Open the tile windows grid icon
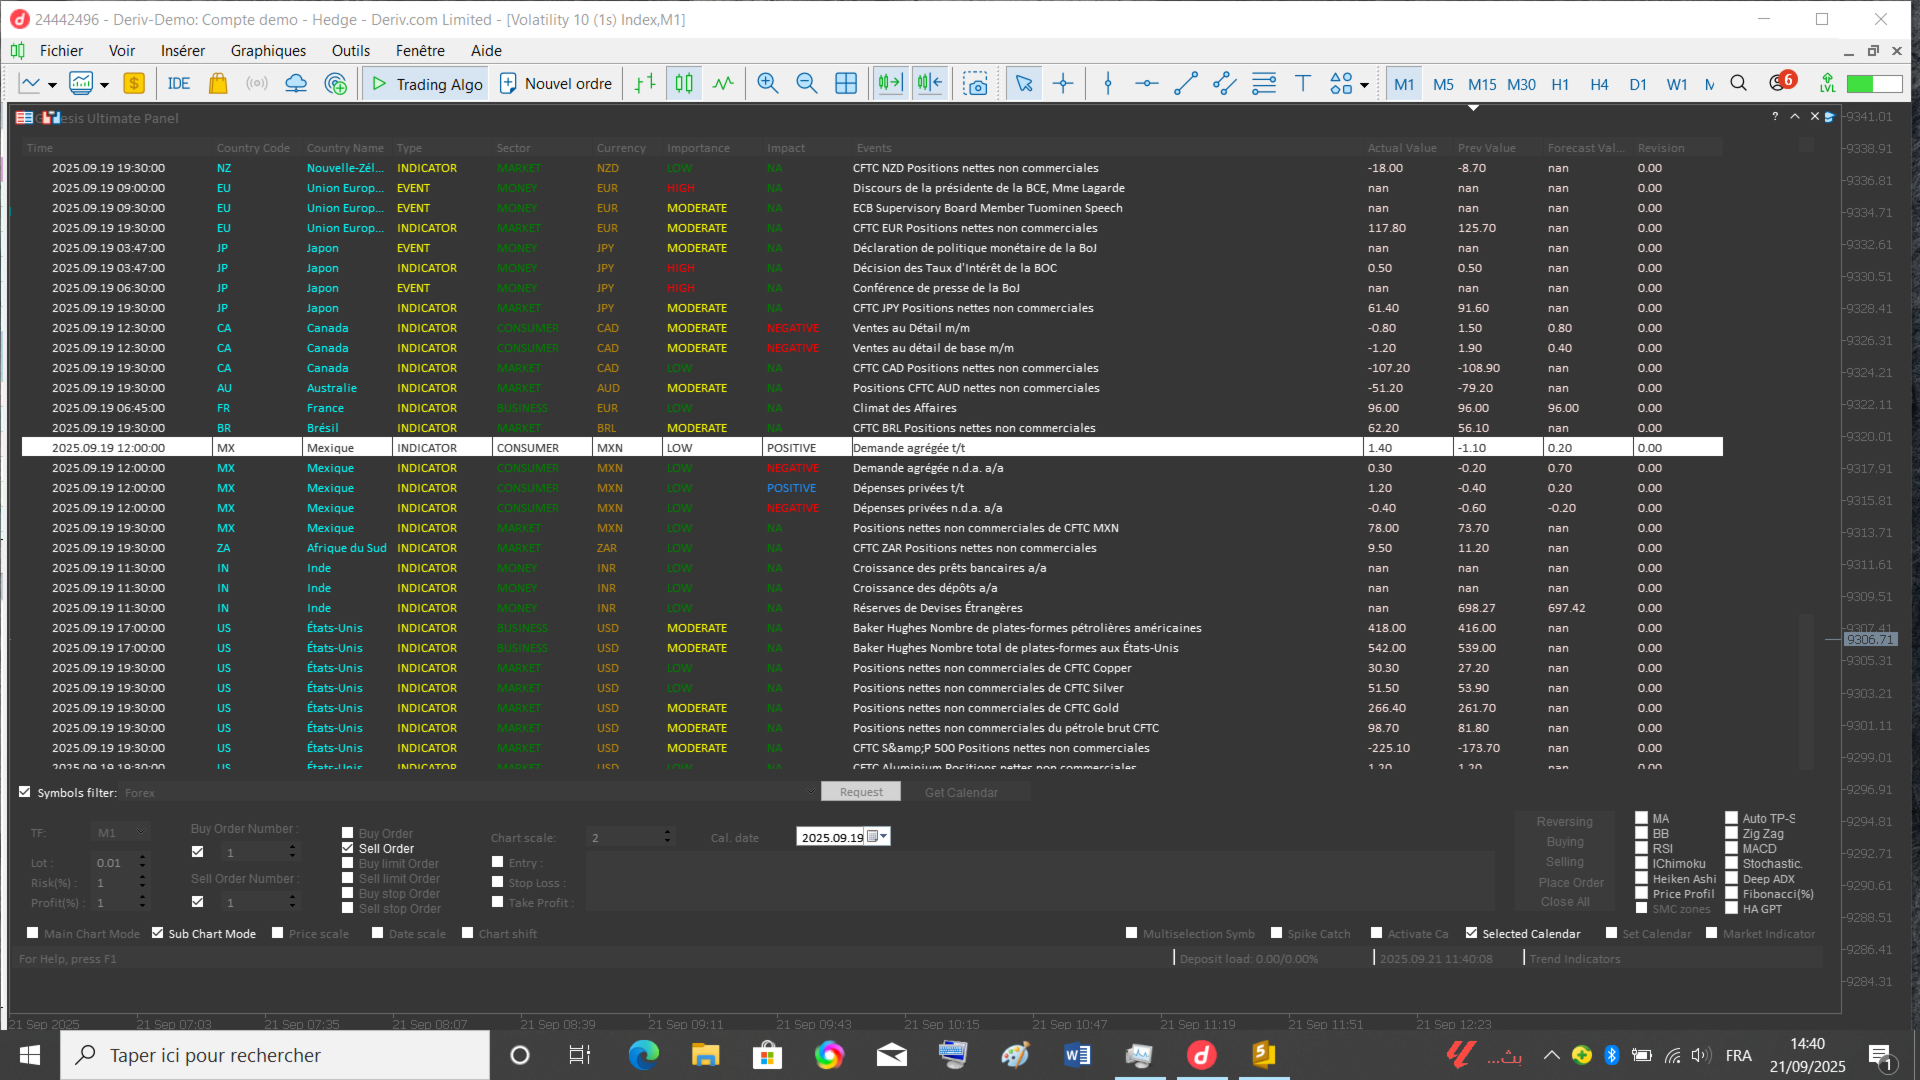 point(846,84)
